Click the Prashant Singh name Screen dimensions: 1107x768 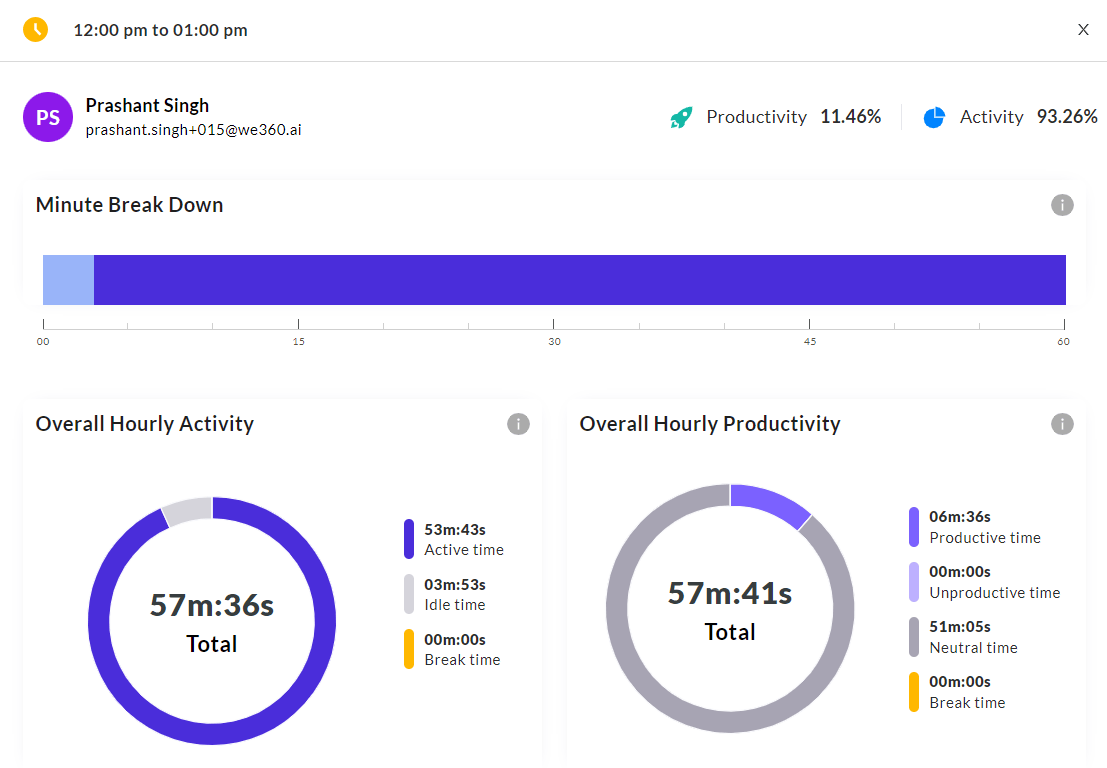pyautogui.click(x=147, y=105)
